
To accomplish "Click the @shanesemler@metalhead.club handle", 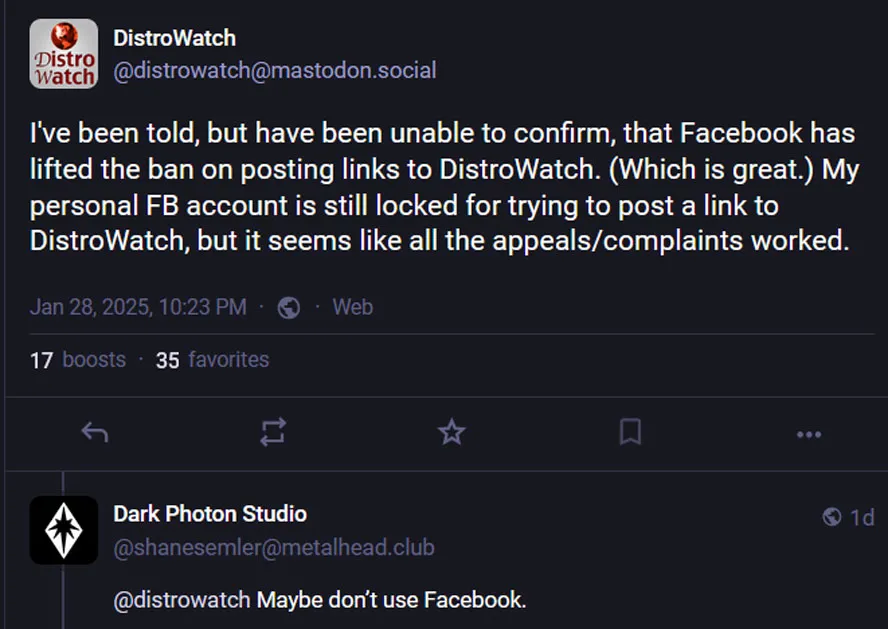I will [273, 547].
